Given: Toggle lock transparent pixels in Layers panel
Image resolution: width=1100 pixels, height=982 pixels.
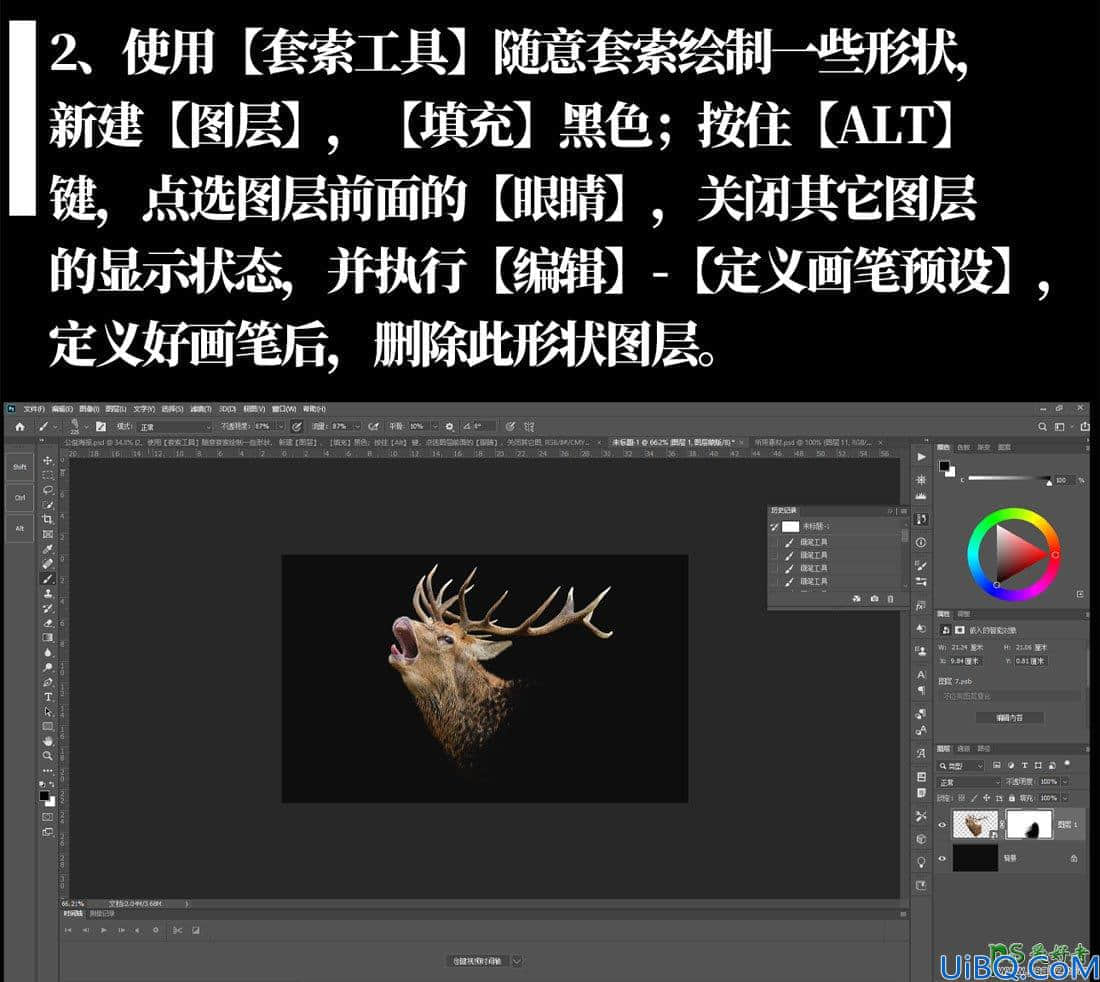Looking at the screenshot, I should pos(962,798).
